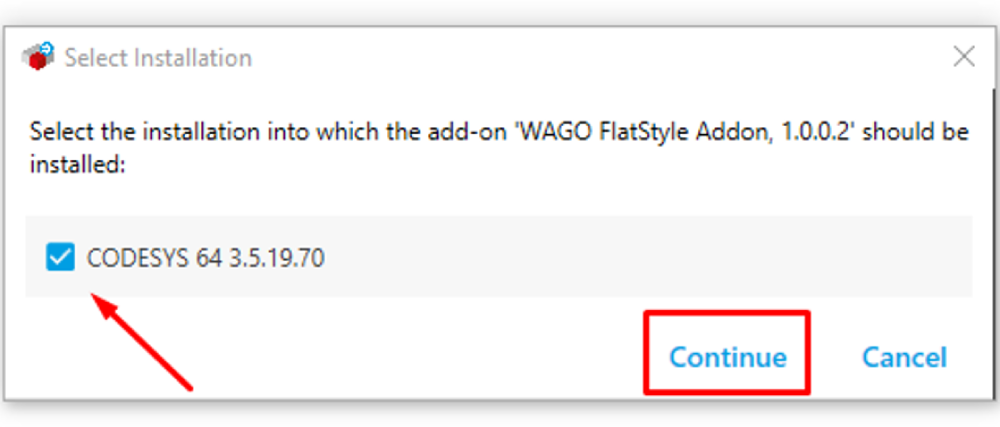1000x427 pixels.
Task: Click version number 1.0.0.2 in the prompt
Action: pos(810,133)
